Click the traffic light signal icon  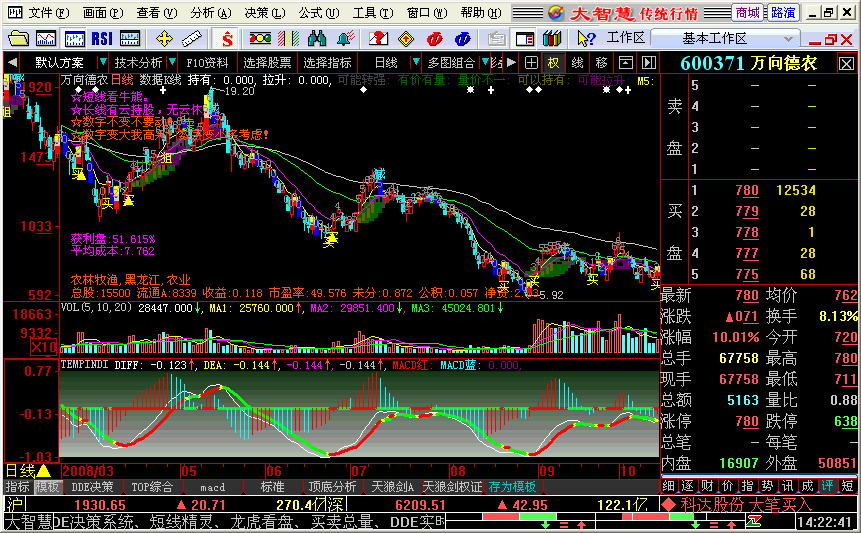pos(260,38)
